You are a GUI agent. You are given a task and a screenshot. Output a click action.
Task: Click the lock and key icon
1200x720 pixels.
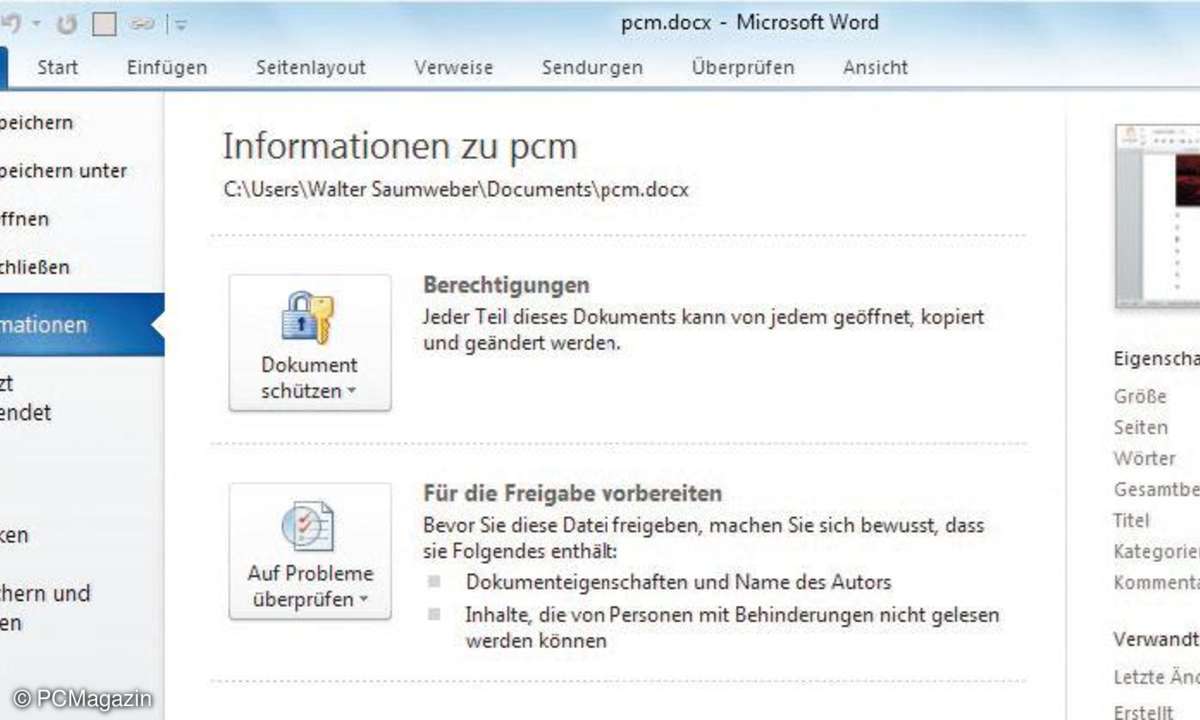pos(309,318)
